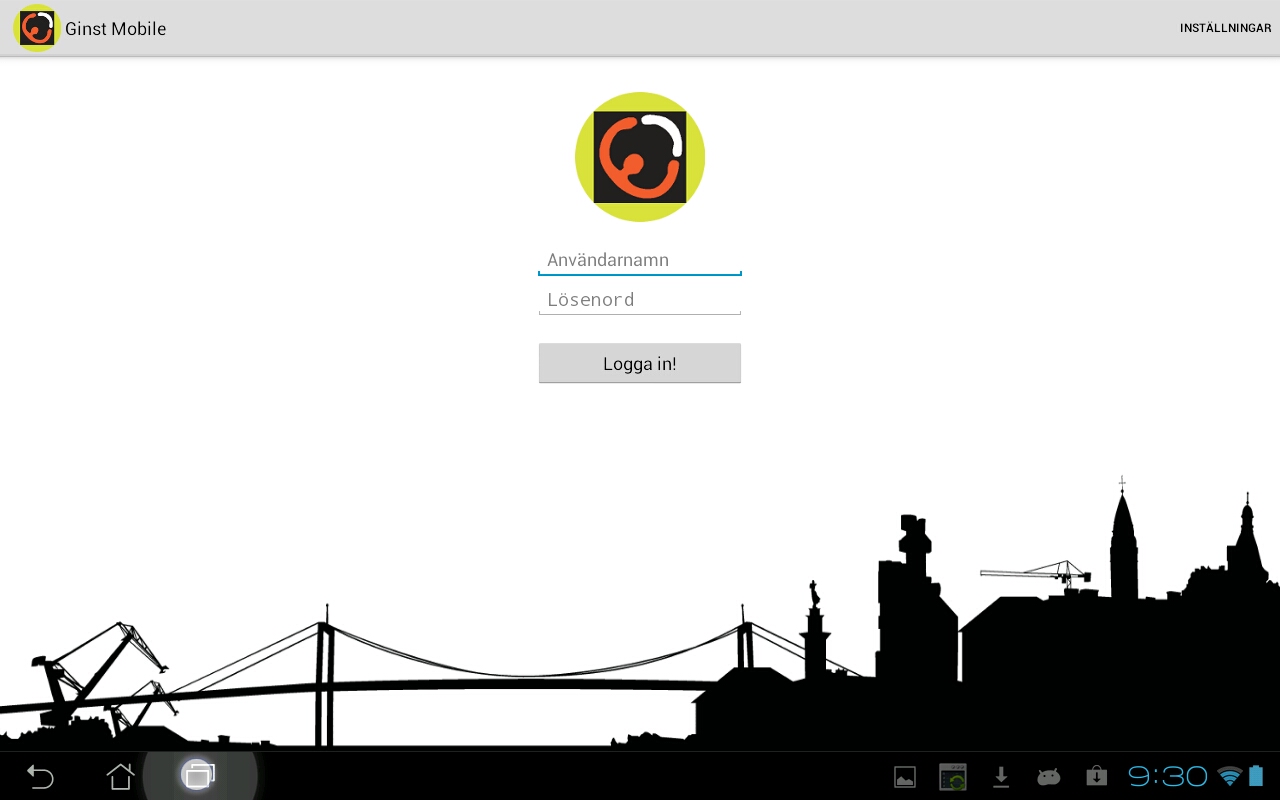Open the INSTÄLLNINGAR settings menu
The width and height of the screenshot is (1280, 800).
click(x=1225, y=28)
